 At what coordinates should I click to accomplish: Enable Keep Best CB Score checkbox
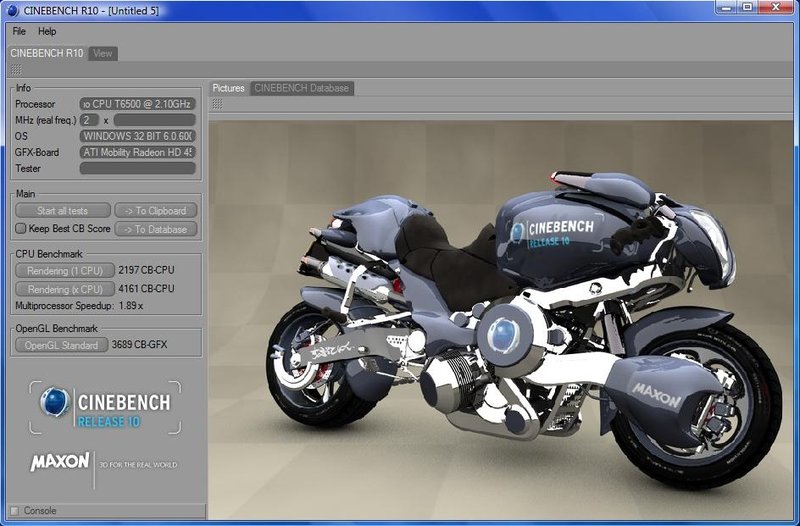[x=20, y=229]
